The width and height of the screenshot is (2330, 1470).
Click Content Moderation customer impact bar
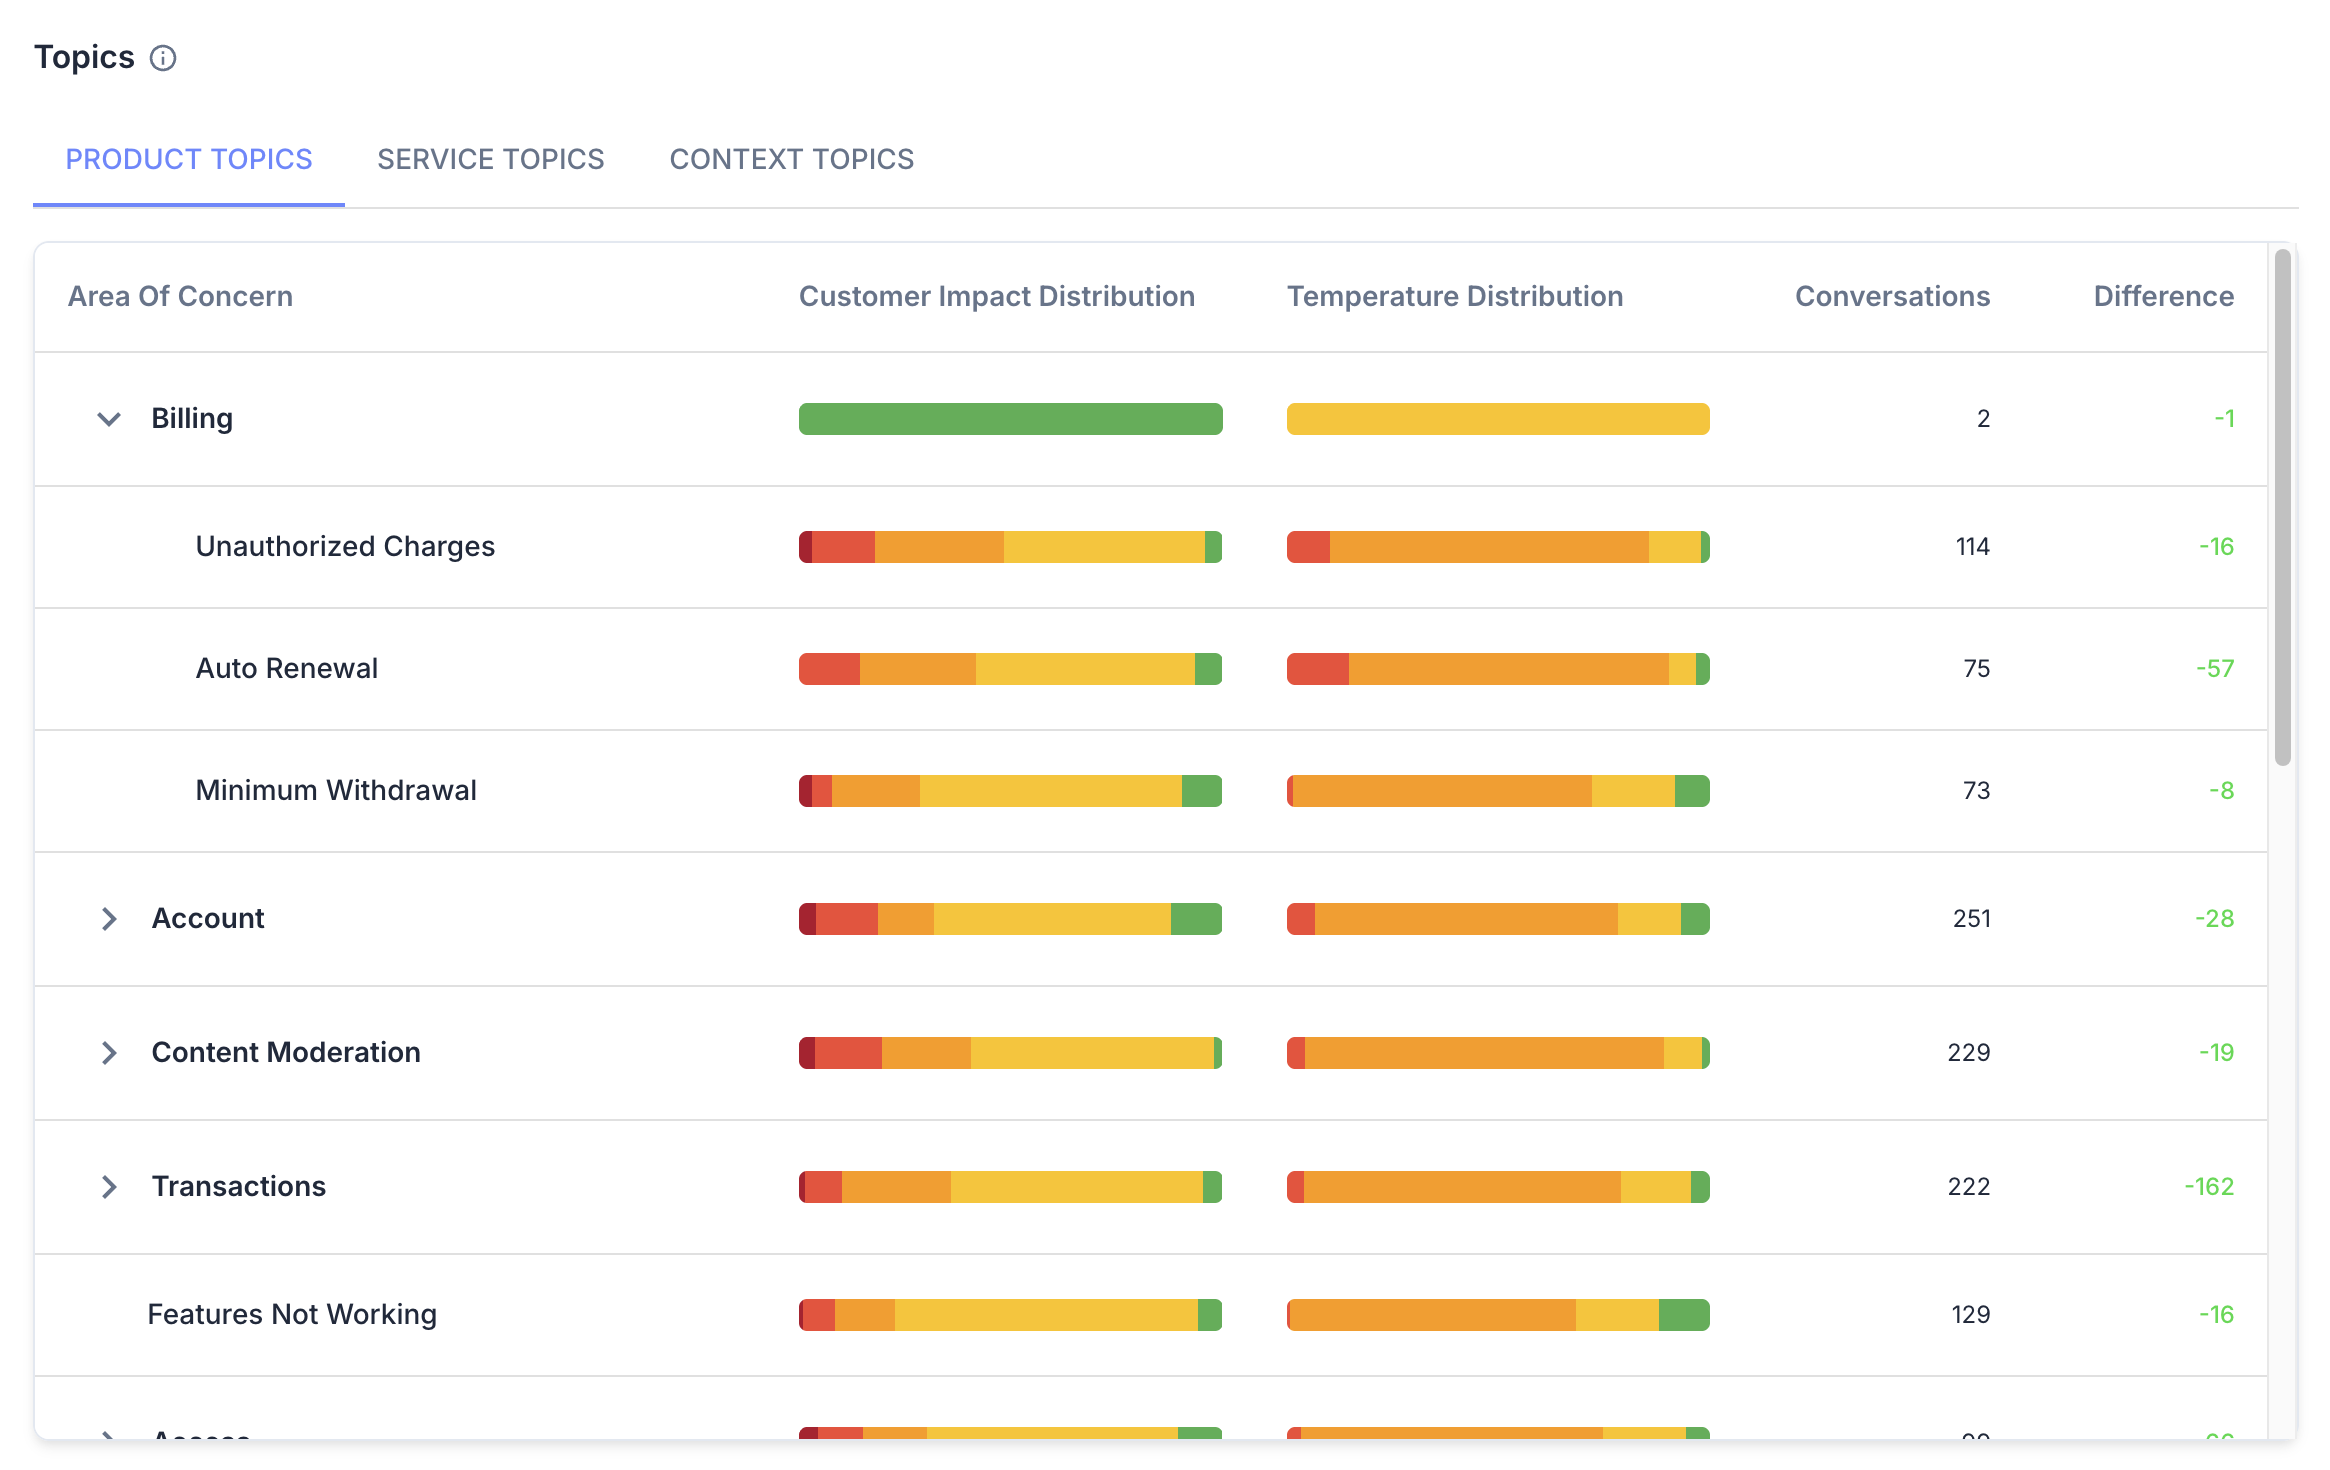pyautogui.click(x=1010, y=1053)
